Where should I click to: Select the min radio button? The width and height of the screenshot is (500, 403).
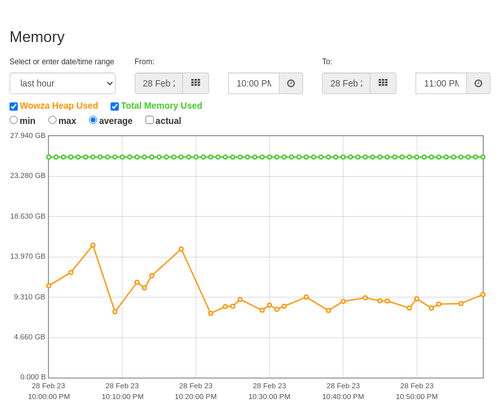point(13,120)
